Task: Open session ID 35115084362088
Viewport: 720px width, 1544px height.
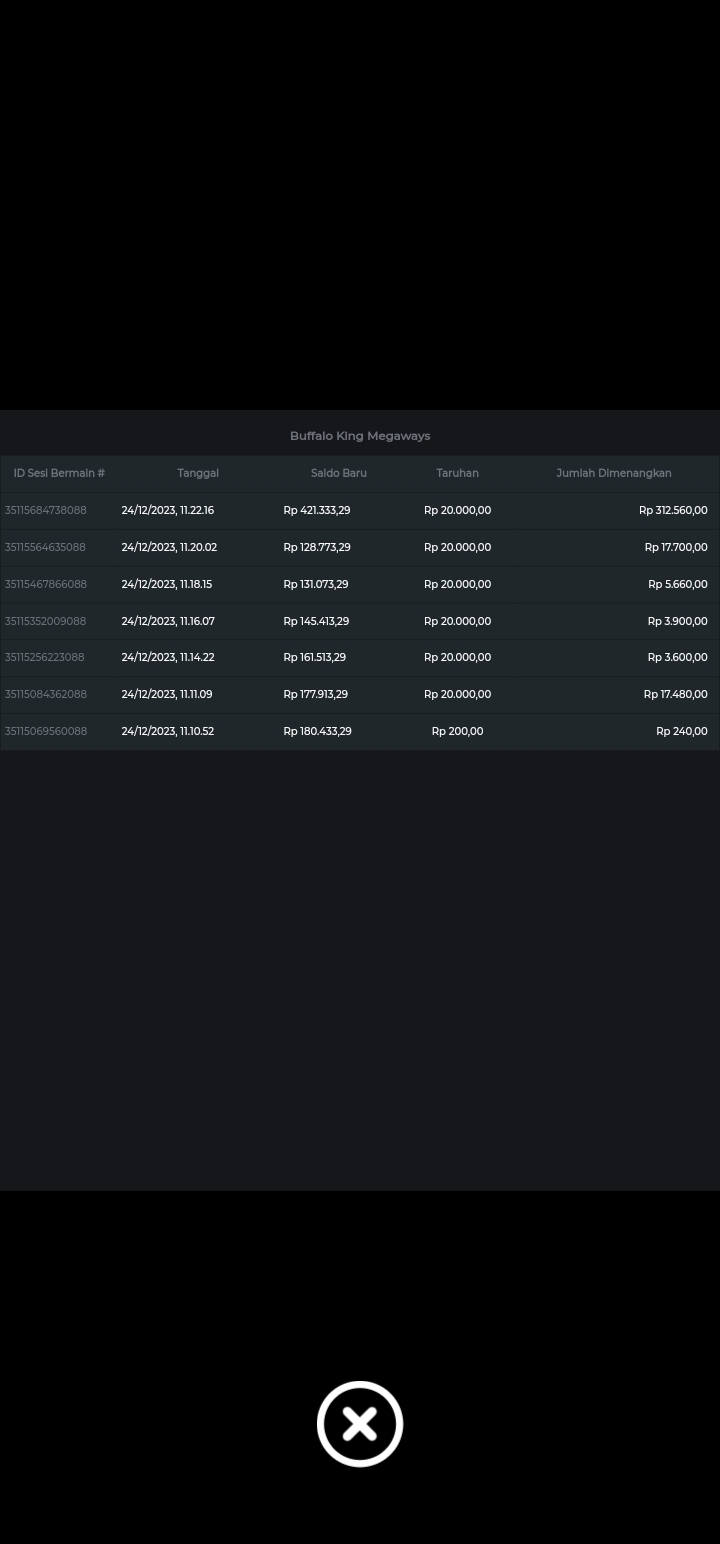Action: tap(46, 694)
